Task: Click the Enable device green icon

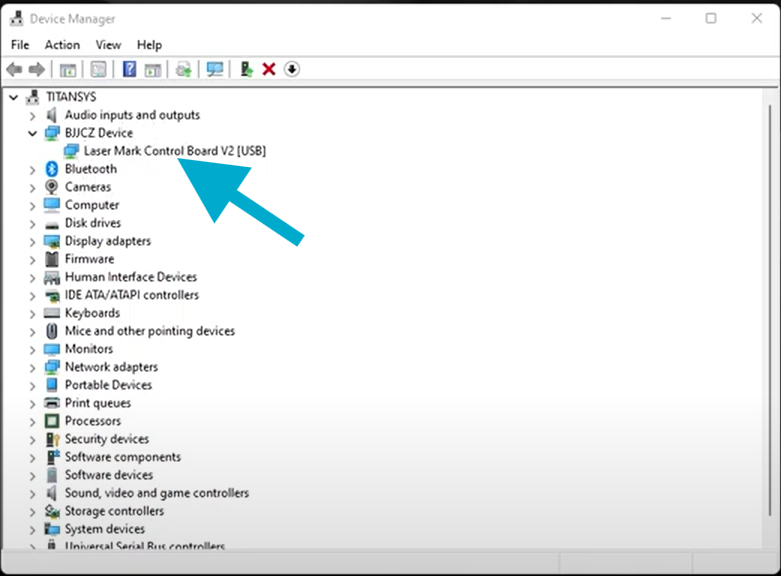Action: point(246,69)
